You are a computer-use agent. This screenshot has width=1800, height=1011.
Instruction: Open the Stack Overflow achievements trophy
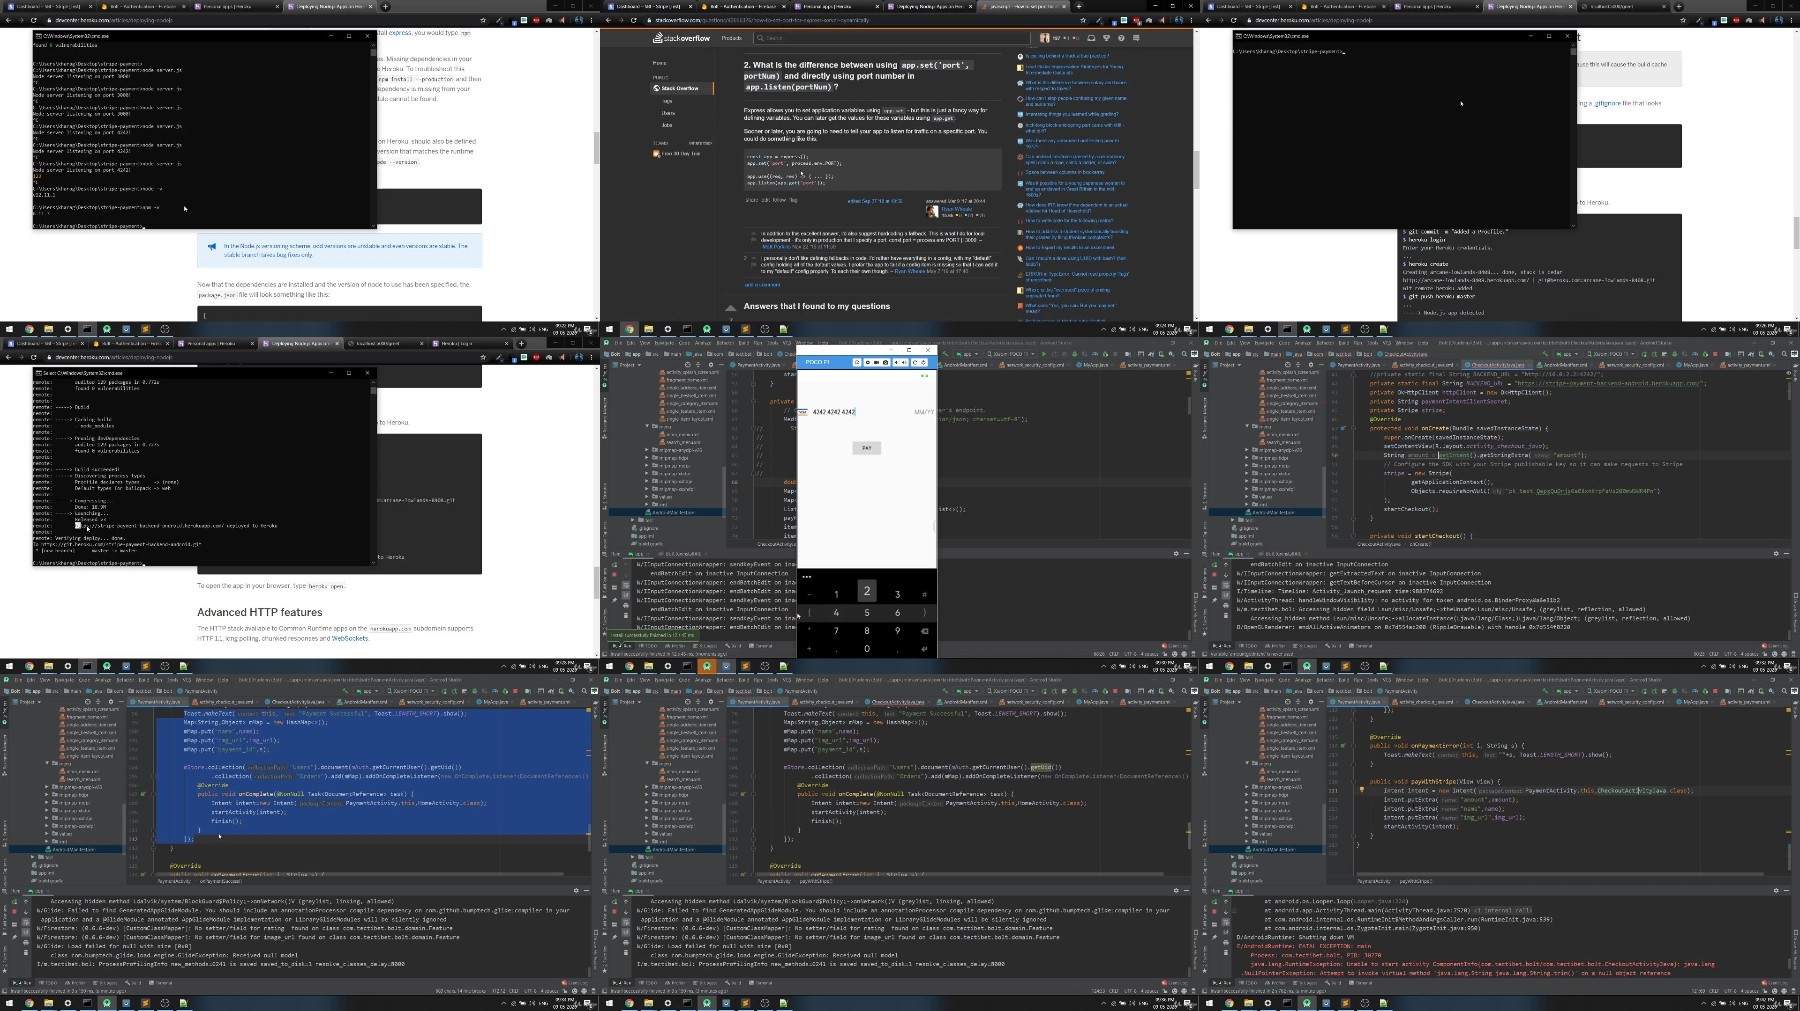(1106, 38)
